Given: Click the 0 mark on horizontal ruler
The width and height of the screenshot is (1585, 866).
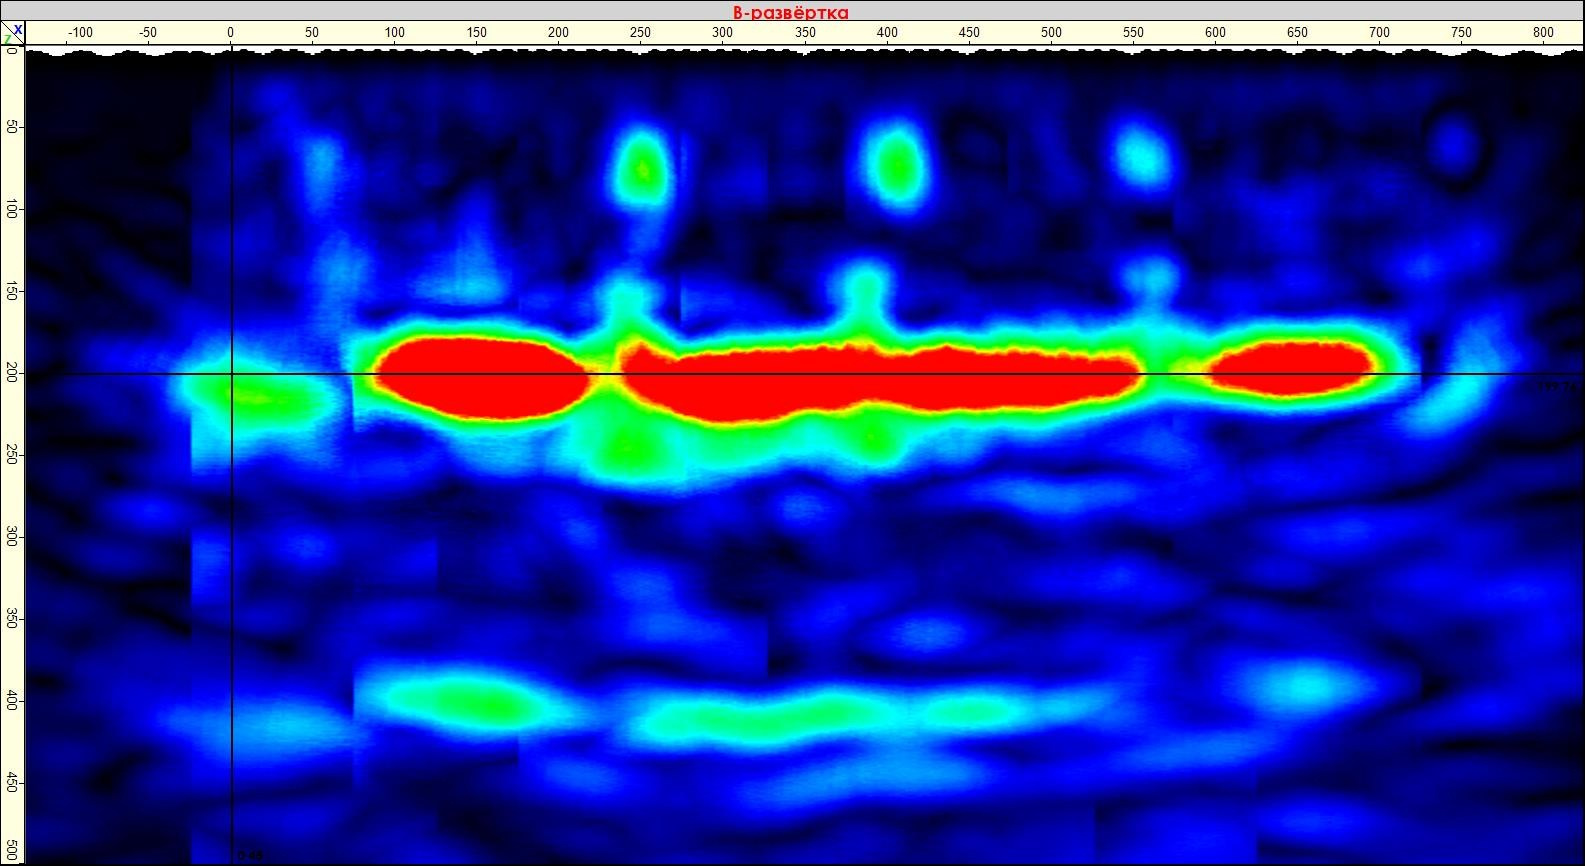Looking at the screenshot, I should [x=231, y=33].
